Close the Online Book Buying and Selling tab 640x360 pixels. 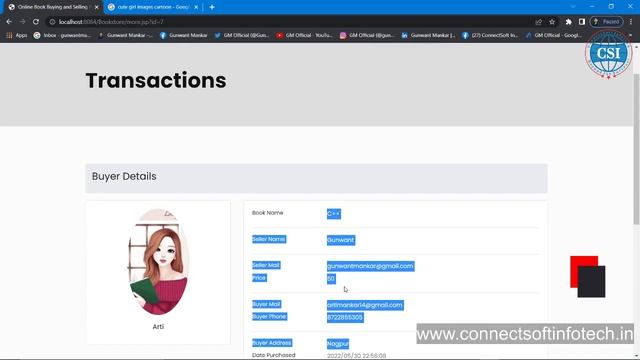[97, 7]
